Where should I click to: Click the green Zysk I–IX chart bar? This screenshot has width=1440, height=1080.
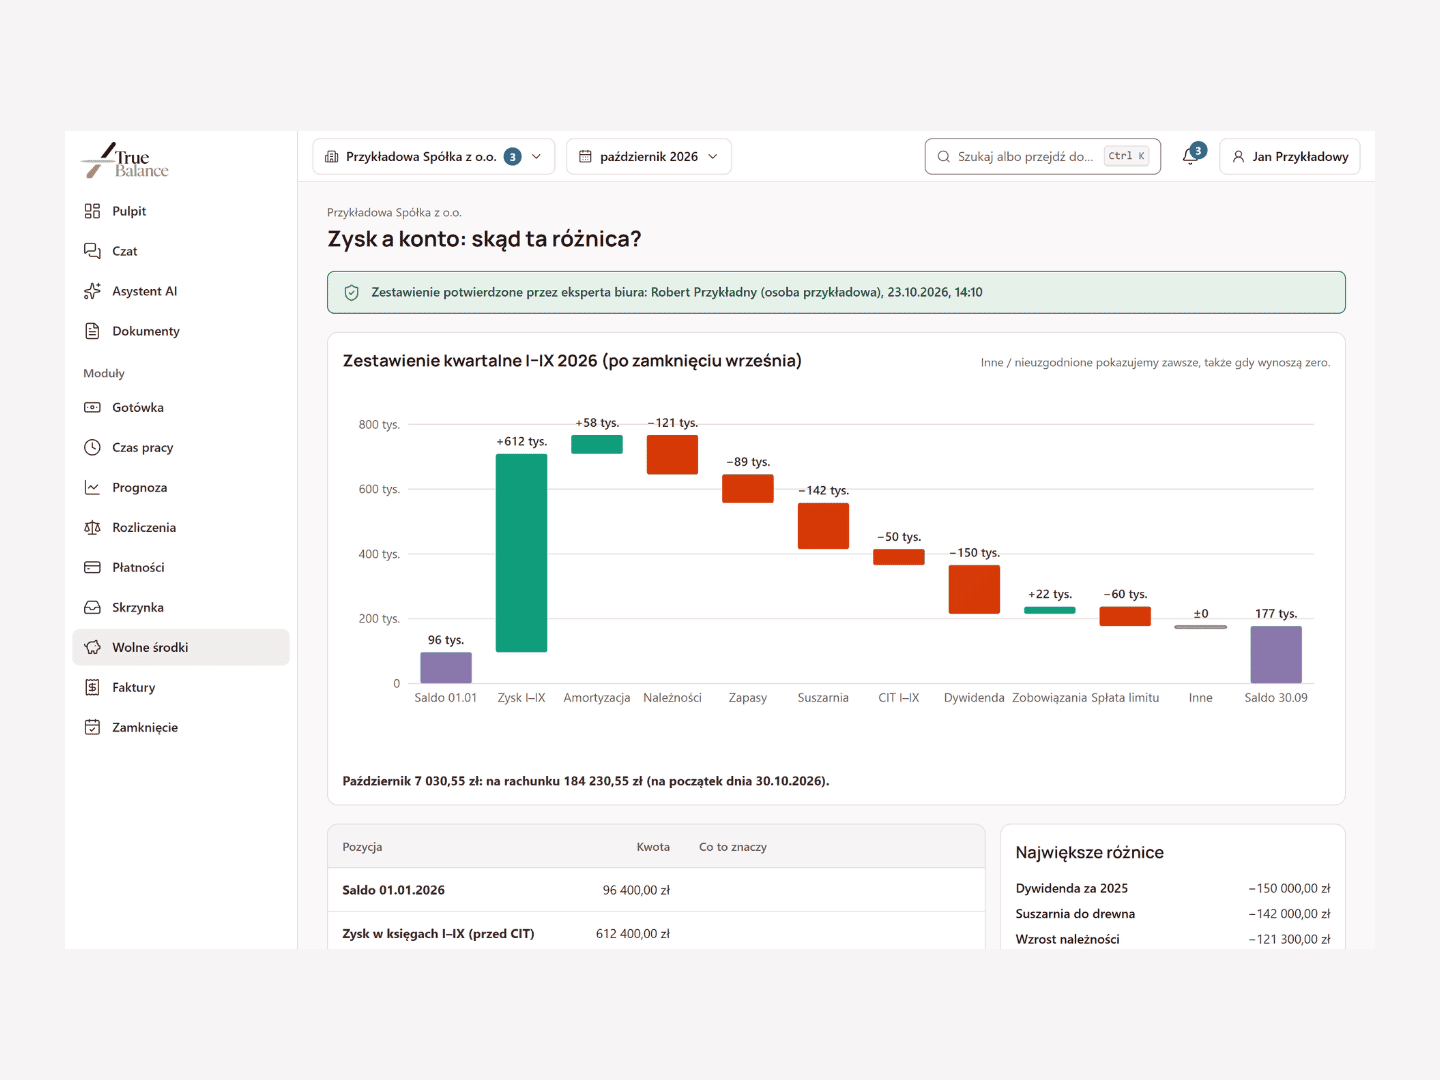click(521, 553)
